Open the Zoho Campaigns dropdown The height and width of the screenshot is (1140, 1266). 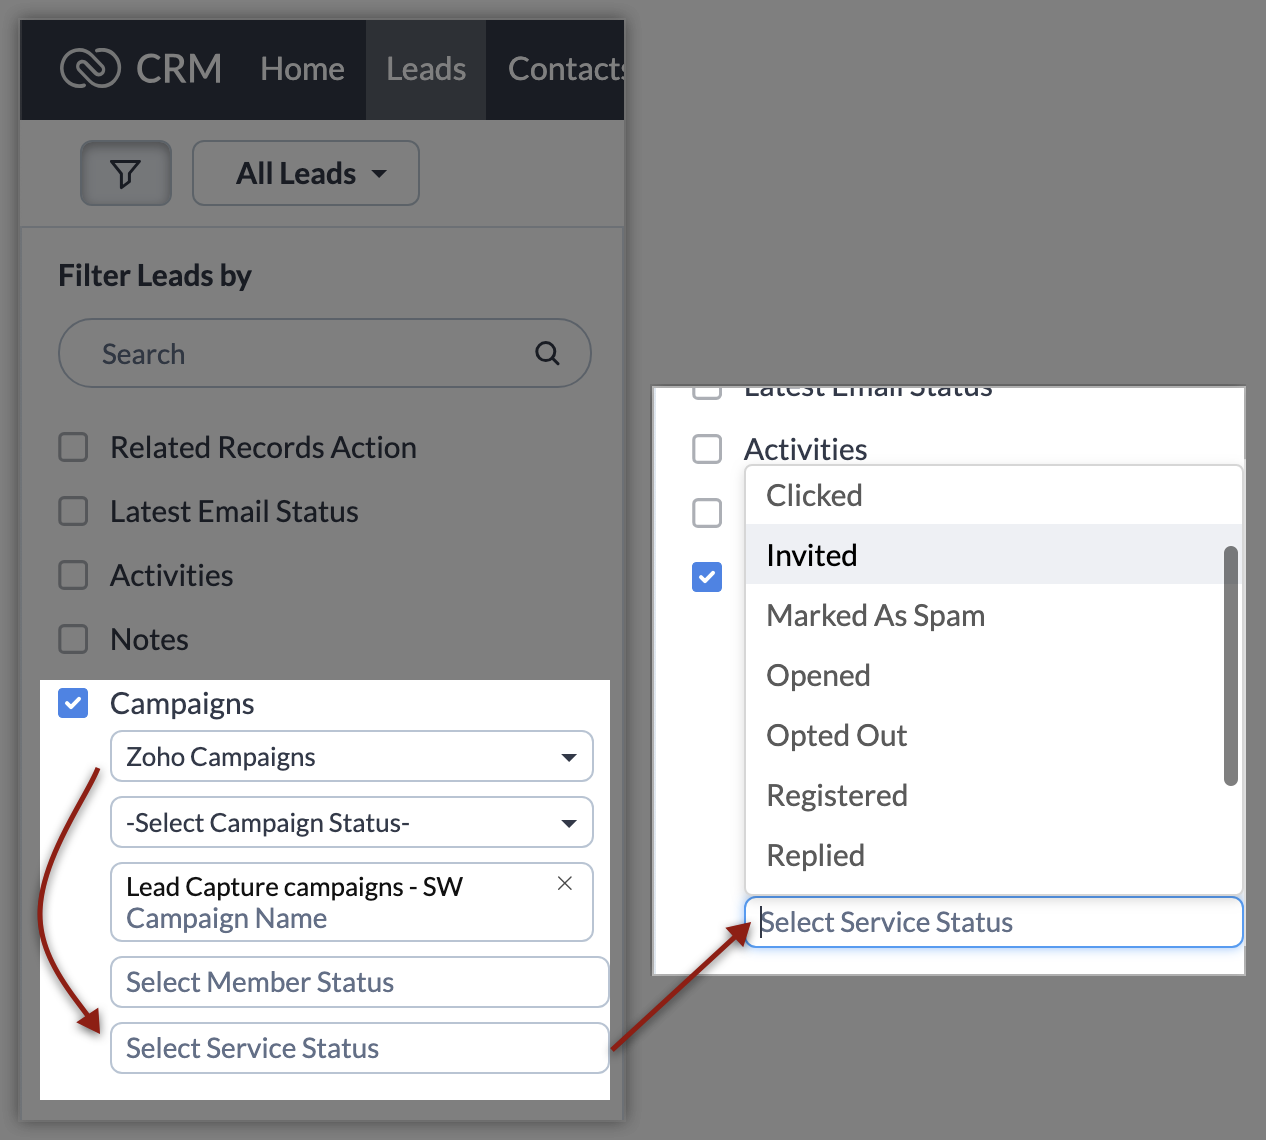352,756
